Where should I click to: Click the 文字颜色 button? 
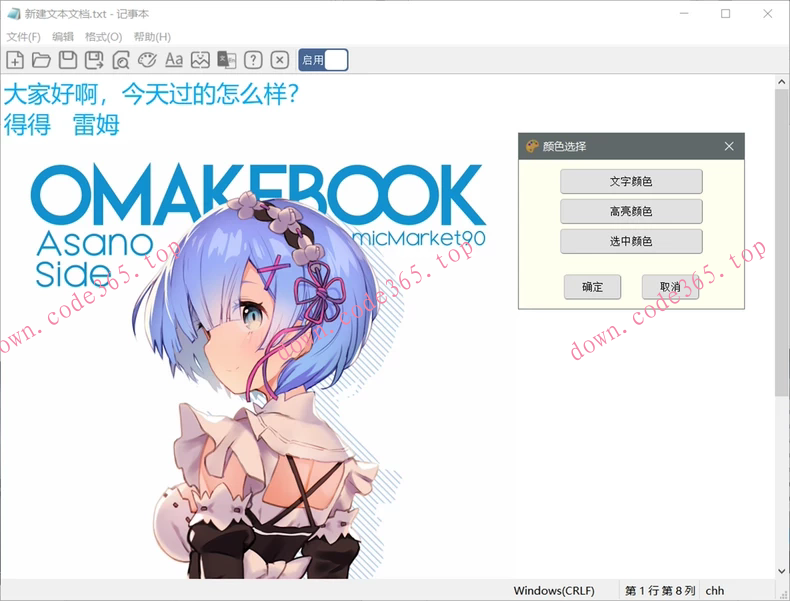click(x=631, y=181)
